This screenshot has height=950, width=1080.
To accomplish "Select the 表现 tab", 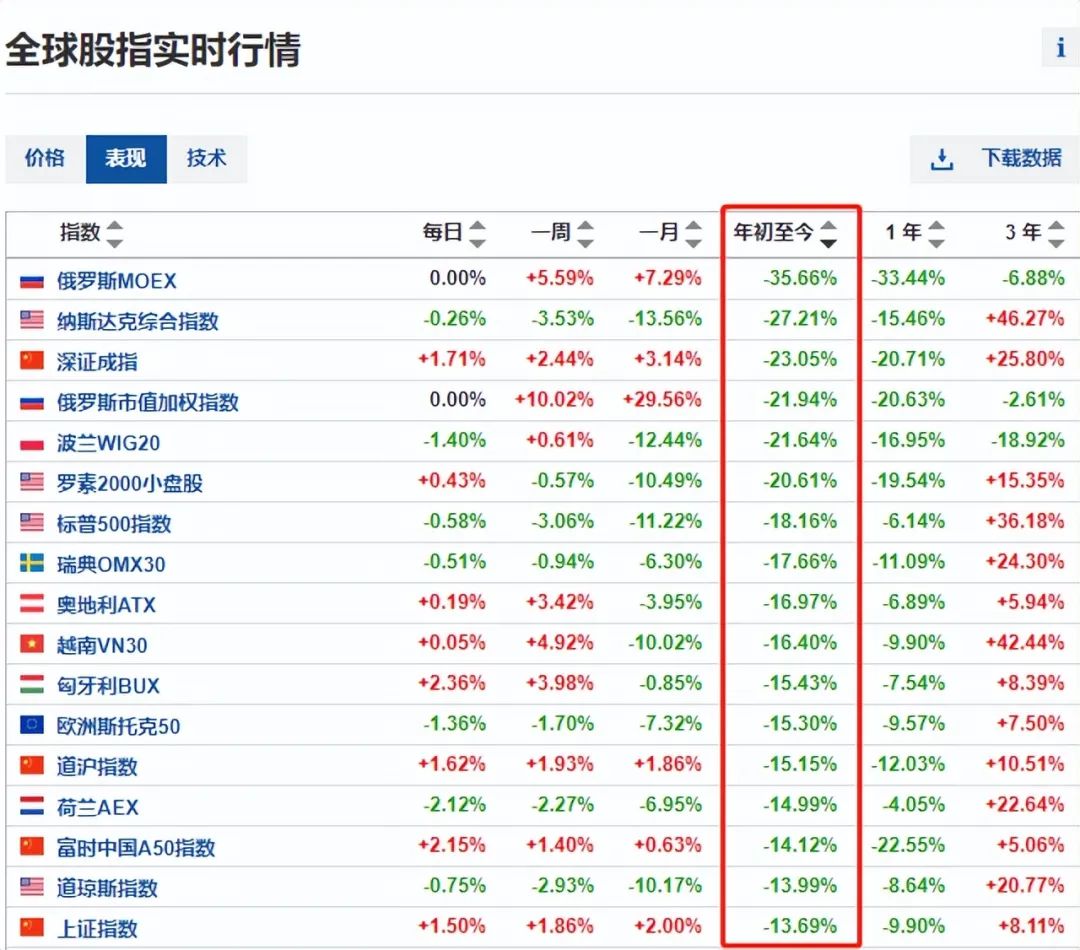I will [x=126, y=159].
